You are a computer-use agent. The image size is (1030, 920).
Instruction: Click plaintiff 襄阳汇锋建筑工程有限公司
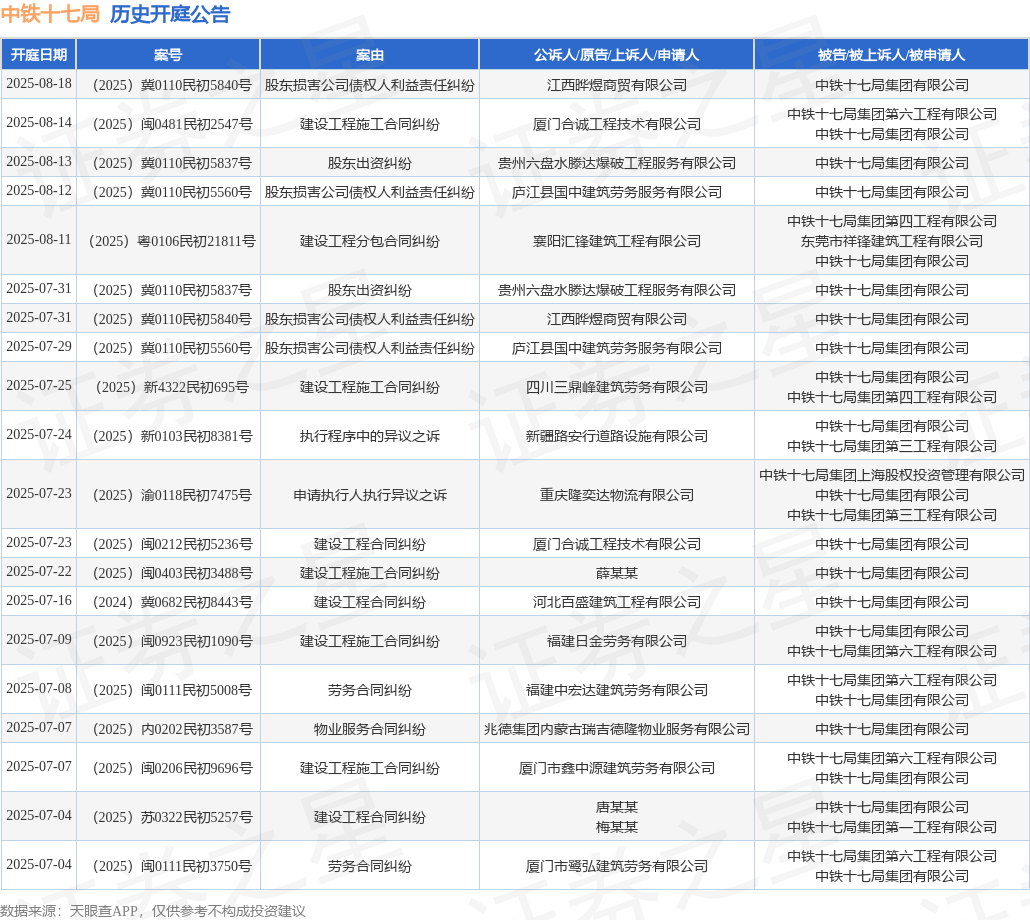coord(617,241)
